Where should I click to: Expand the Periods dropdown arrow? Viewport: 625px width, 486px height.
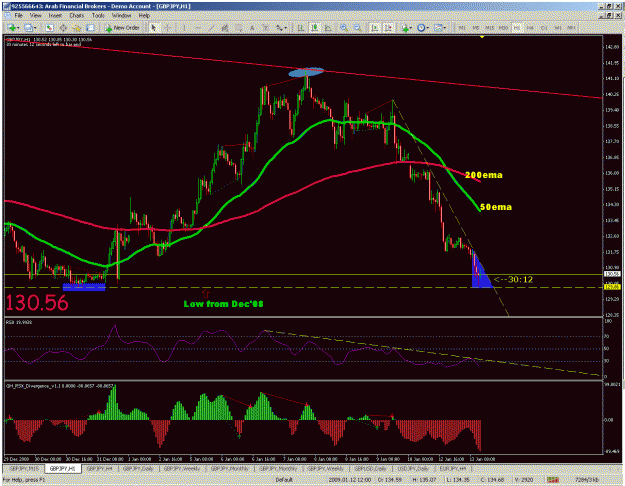click(x=427, y=28)
